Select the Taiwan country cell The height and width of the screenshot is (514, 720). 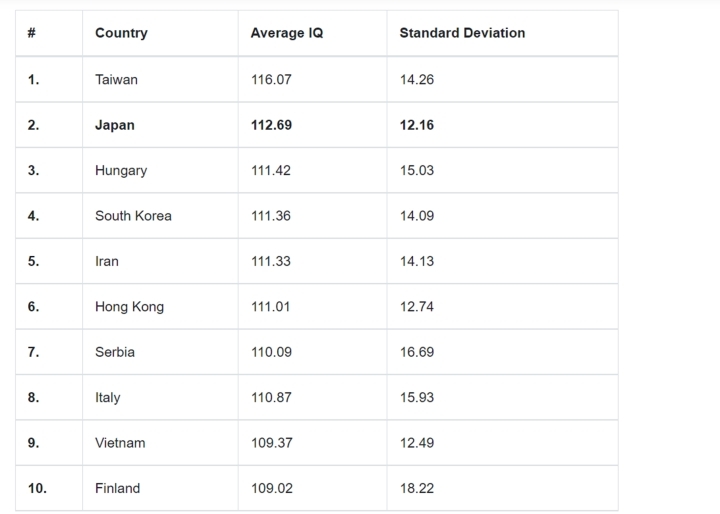116,79
